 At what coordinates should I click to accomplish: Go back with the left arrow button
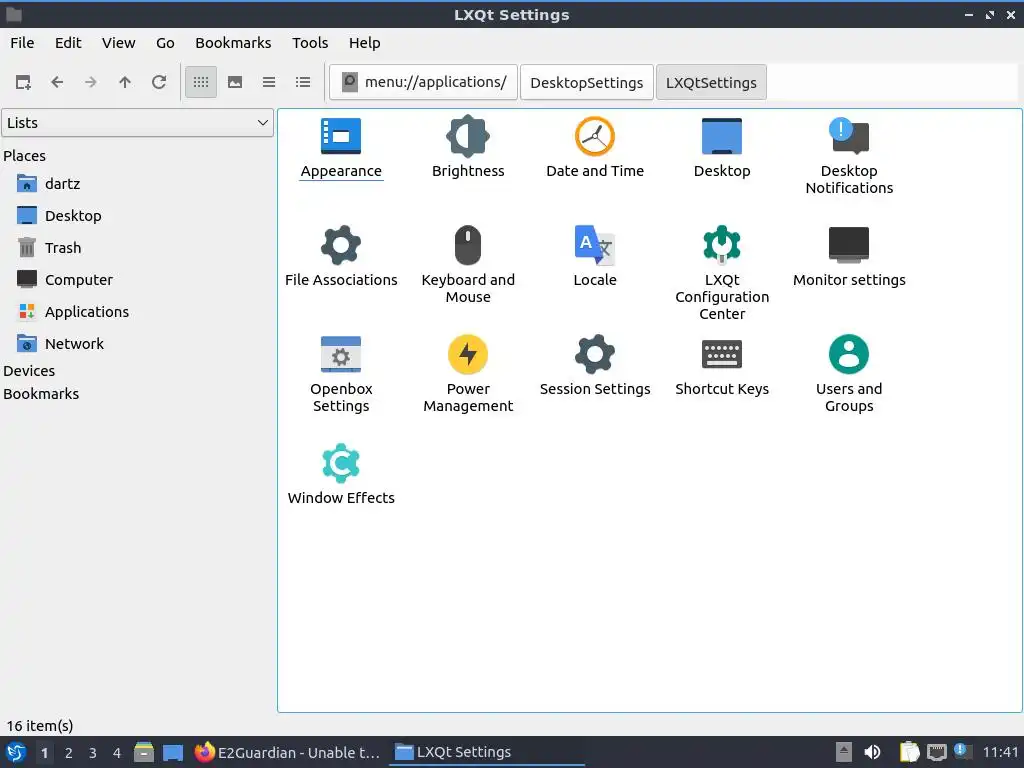(57, 82)
